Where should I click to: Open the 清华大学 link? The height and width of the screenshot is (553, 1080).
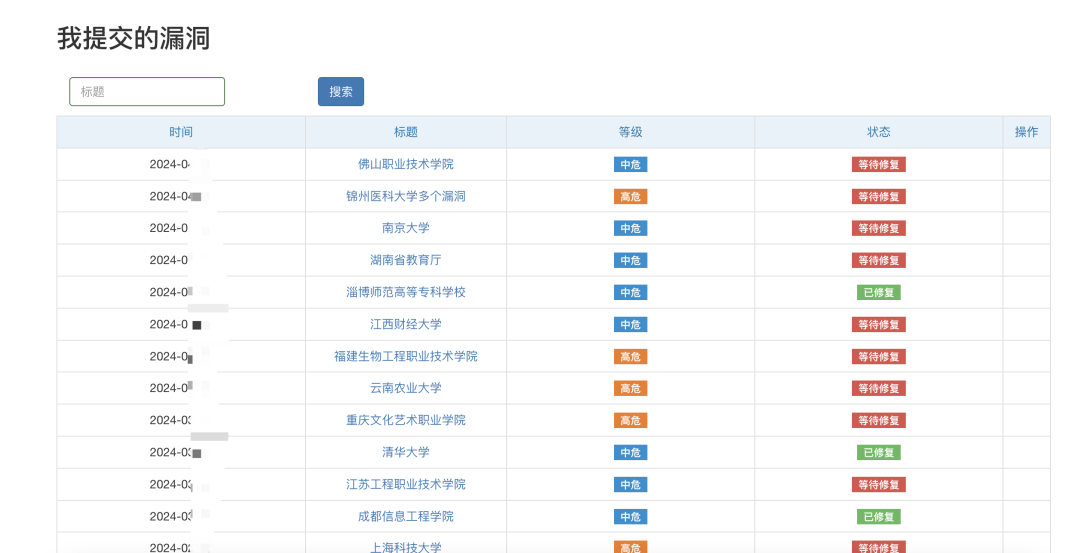(406, 452)
